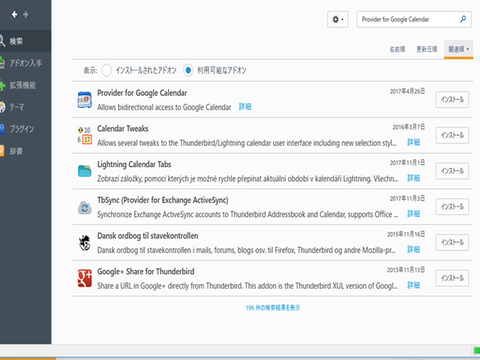Install Lightning Calendar Tabs
This screenshot has height=360, width=480.
[x=452, y=171]
